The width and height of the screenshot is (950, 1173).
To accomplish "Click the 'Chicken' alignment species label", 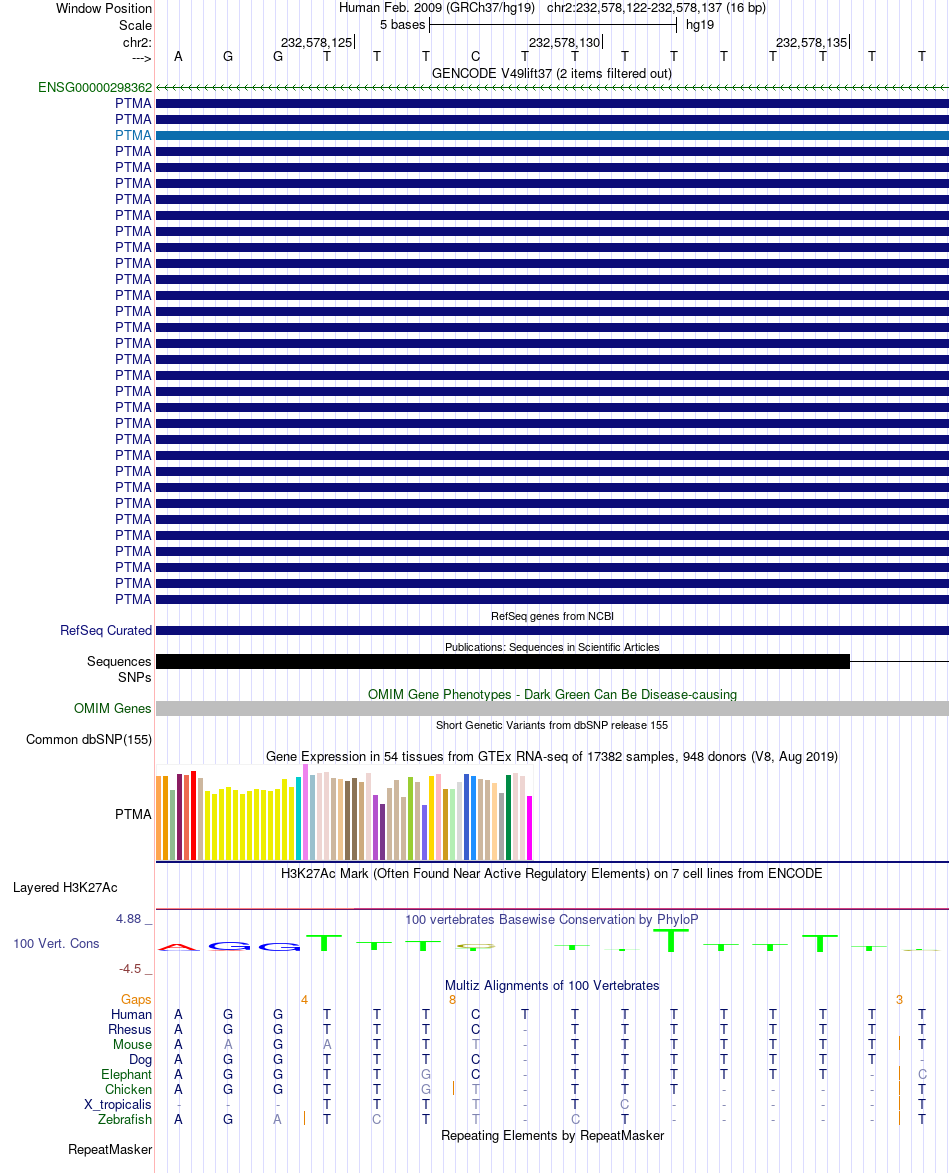I will point(129,1089).
